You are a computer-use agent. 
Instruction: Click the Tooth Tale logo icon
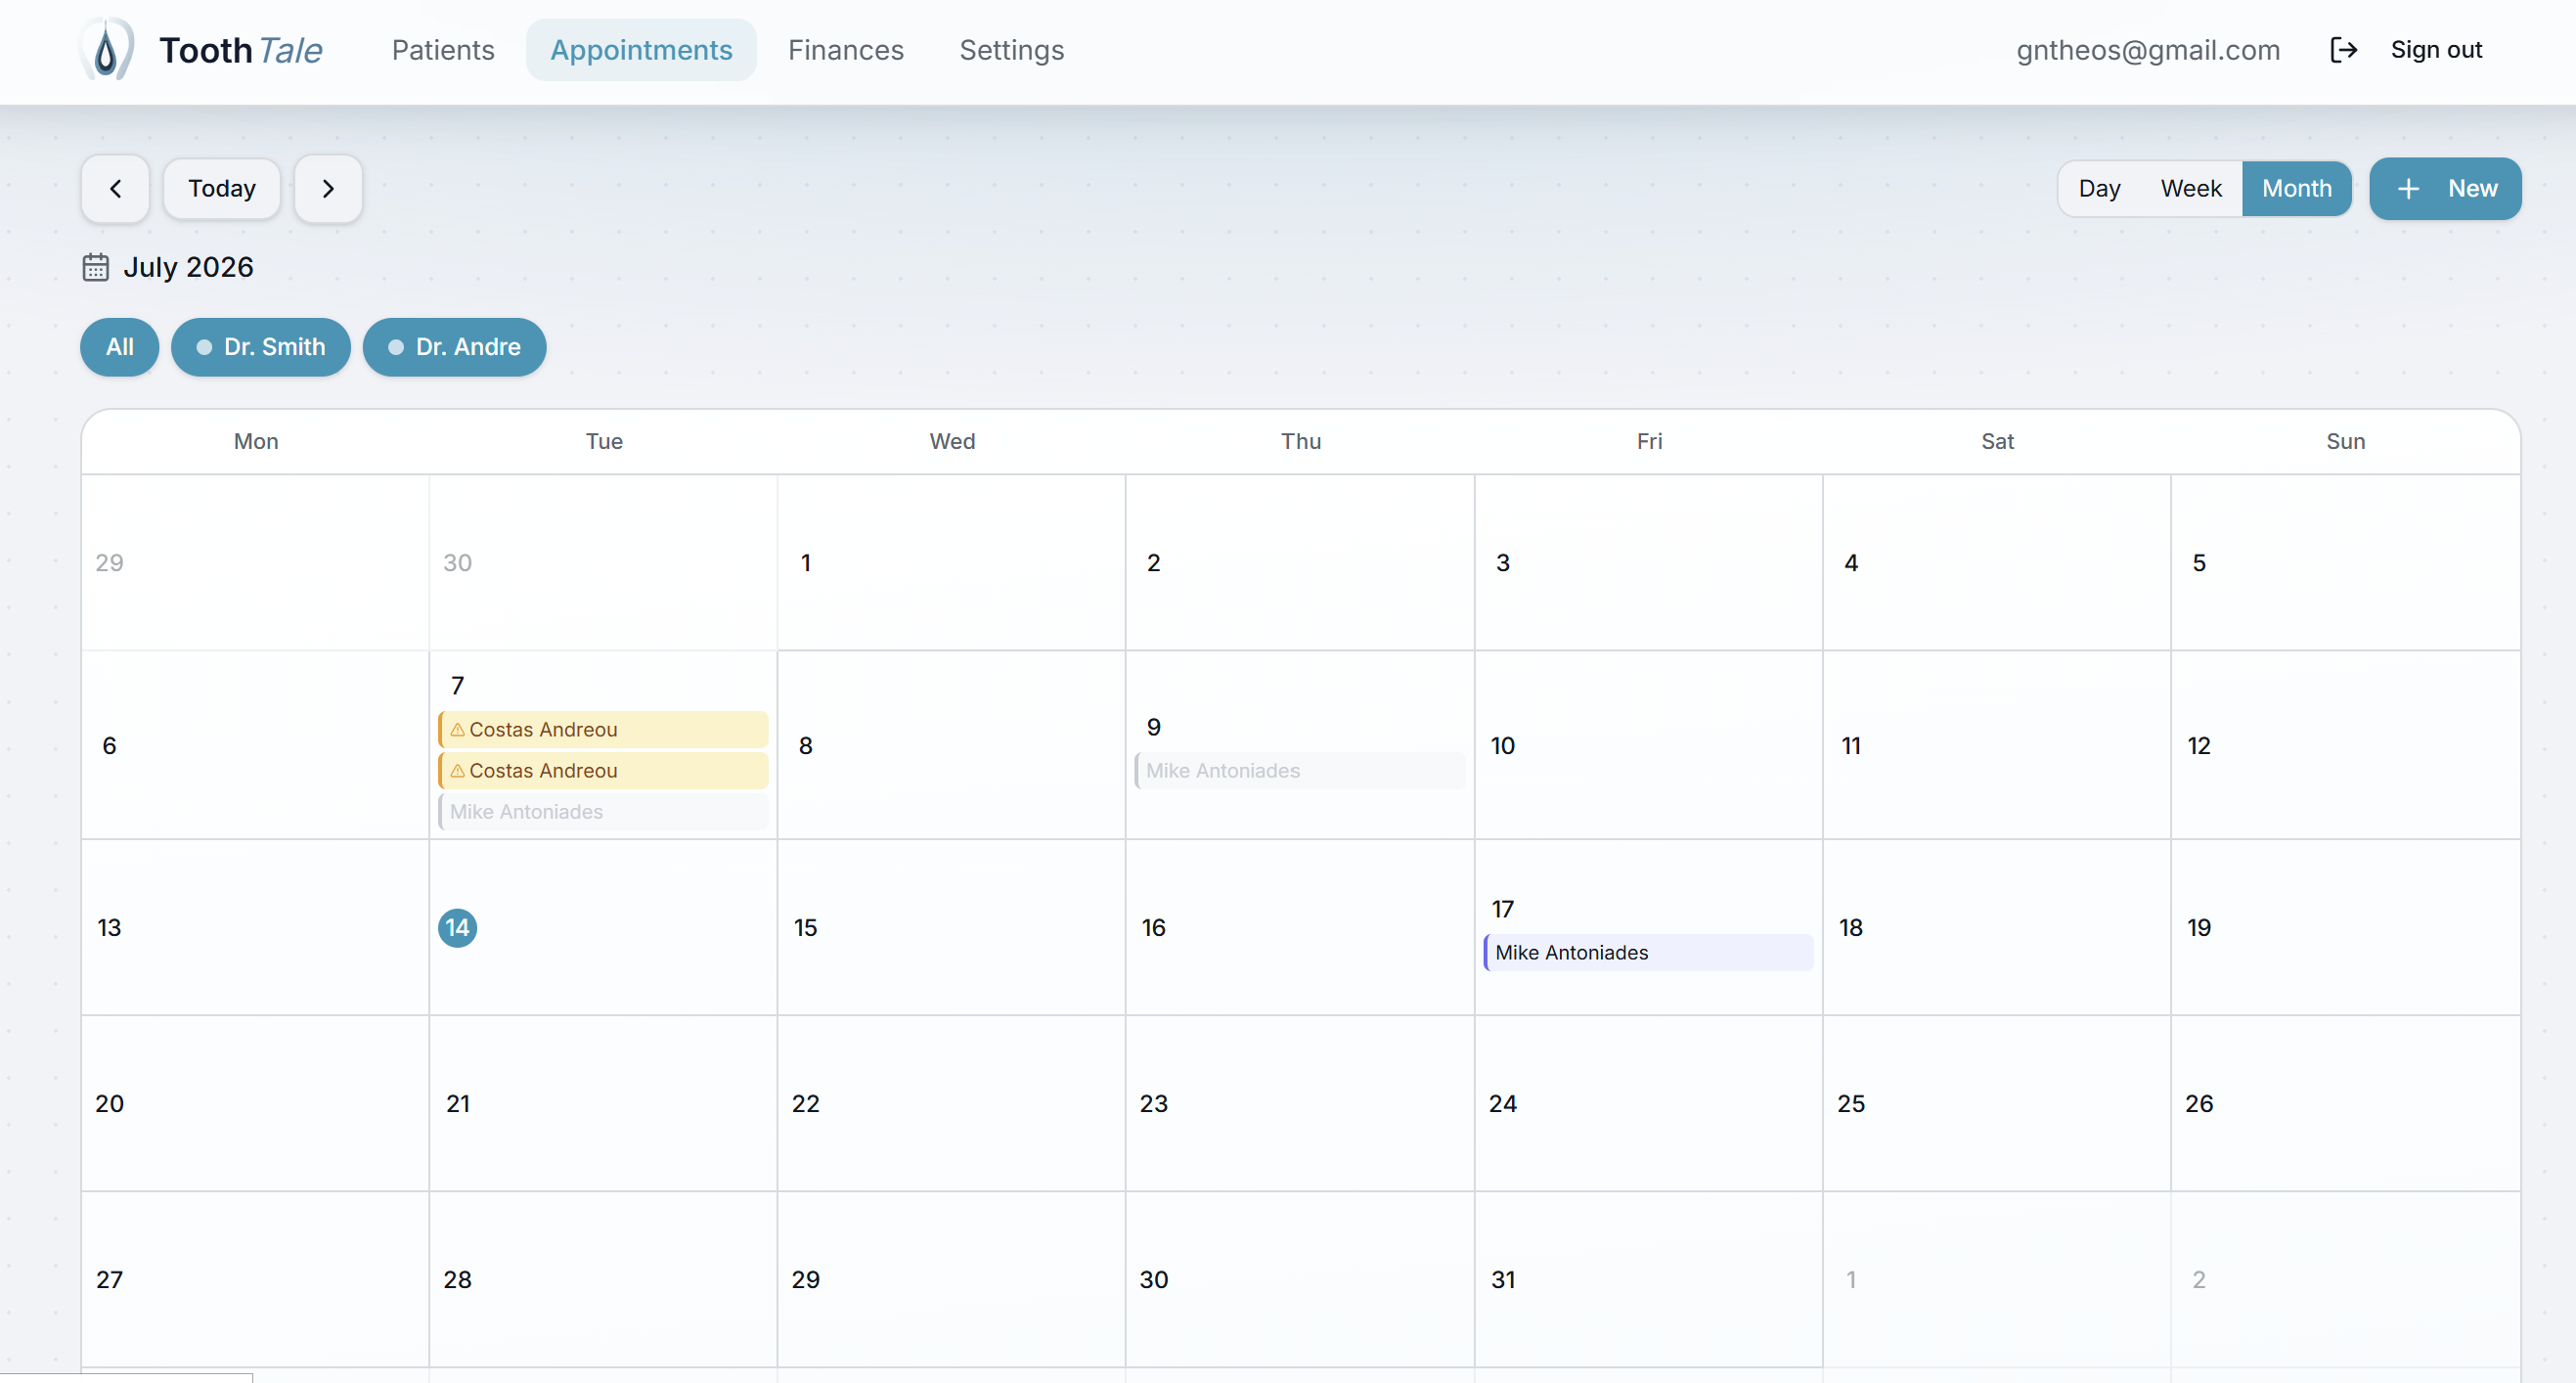pos(106,49)
